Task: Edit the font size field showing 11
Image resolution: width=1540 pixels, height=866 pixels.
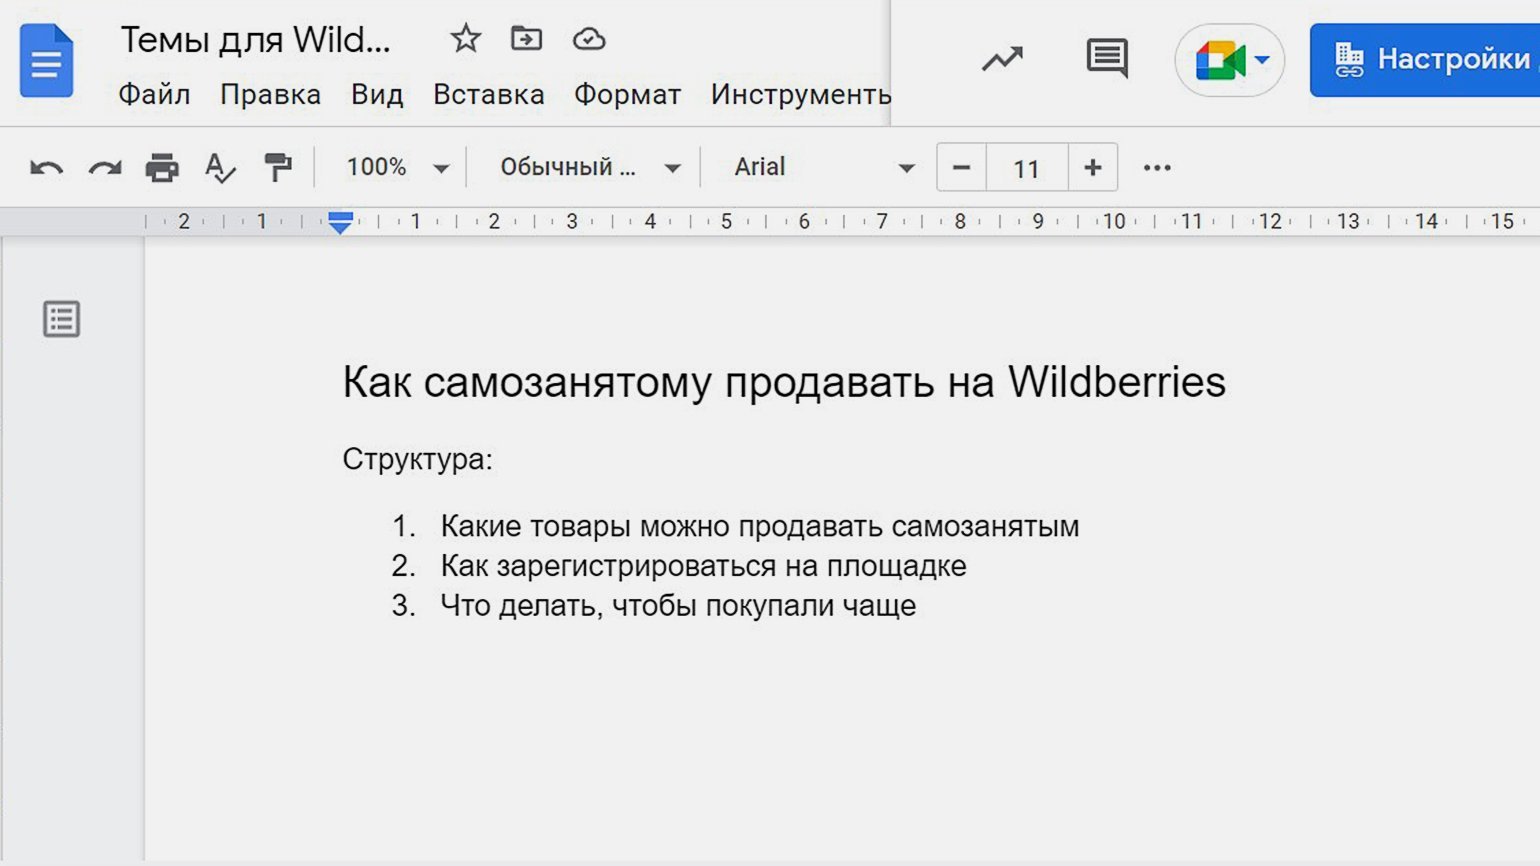Action: (1027, 168)
